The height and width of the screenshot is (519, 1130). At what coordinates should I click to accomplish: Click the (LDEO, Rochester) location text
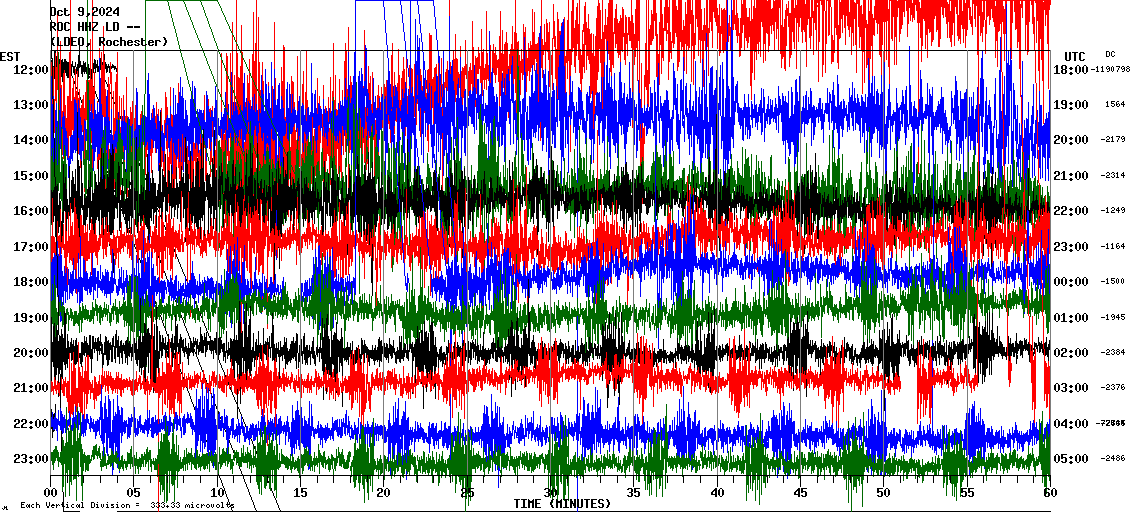[108, 41]
